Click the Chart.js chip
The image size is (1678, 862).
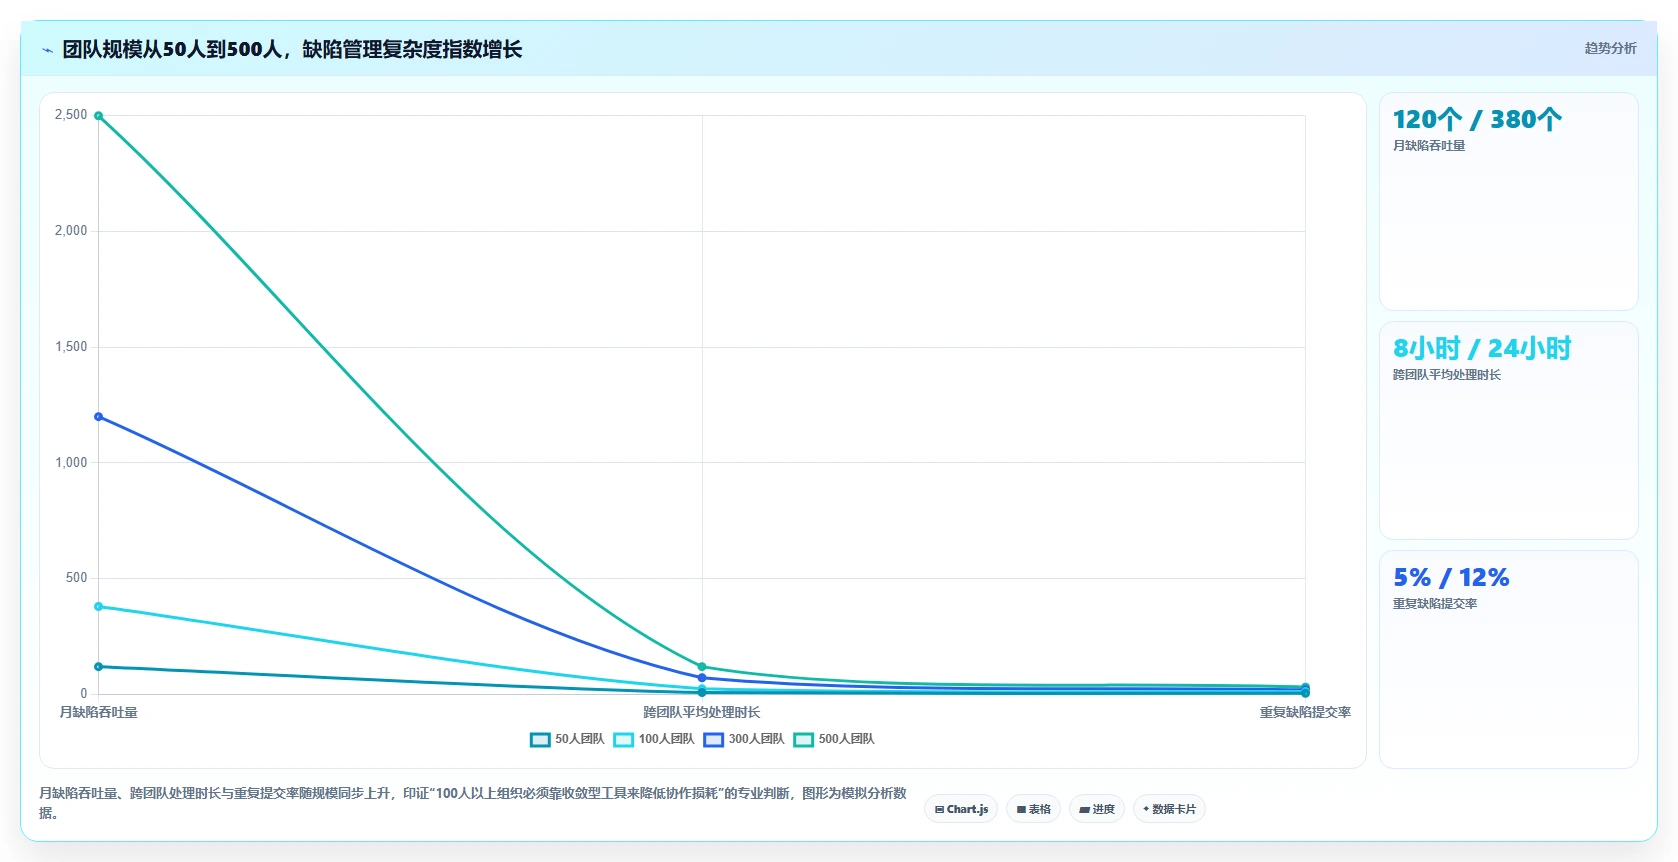pyautogui.click(x=961, y=809)
